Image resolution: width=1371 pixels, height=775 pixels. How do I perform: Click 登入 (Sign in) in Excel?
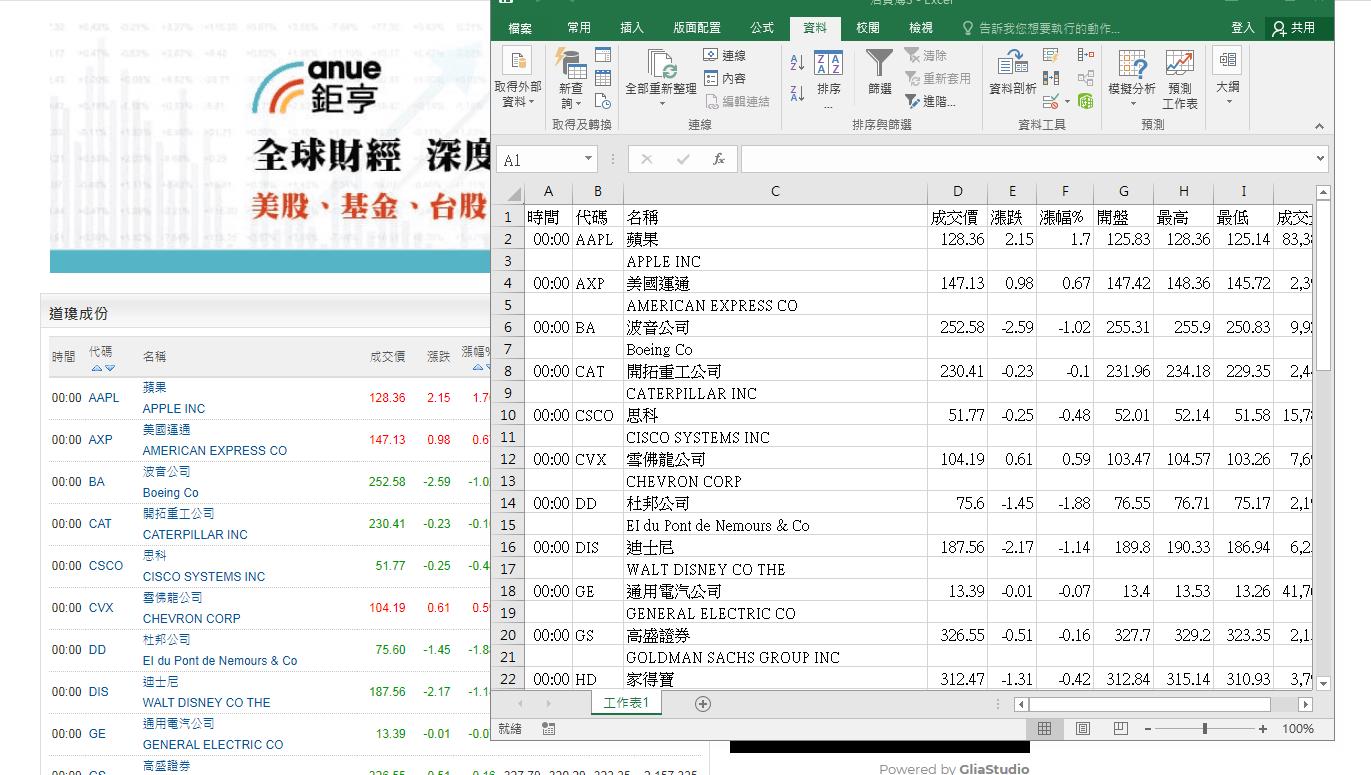[1243, 28]
